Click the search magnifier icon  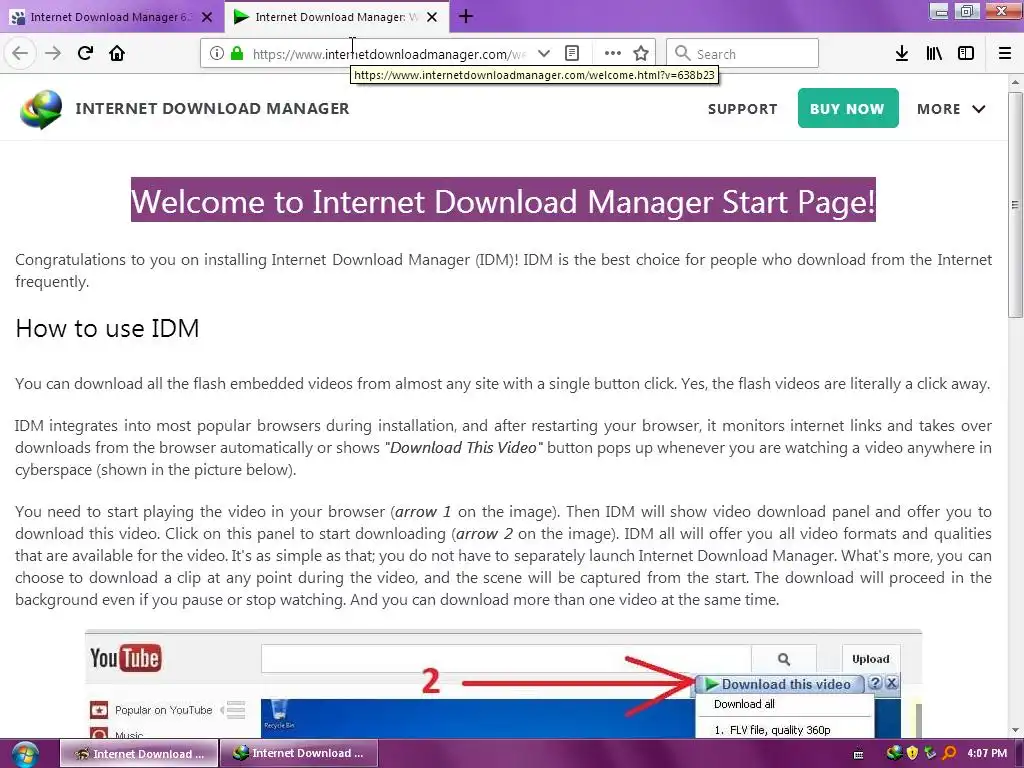point(682,54)
